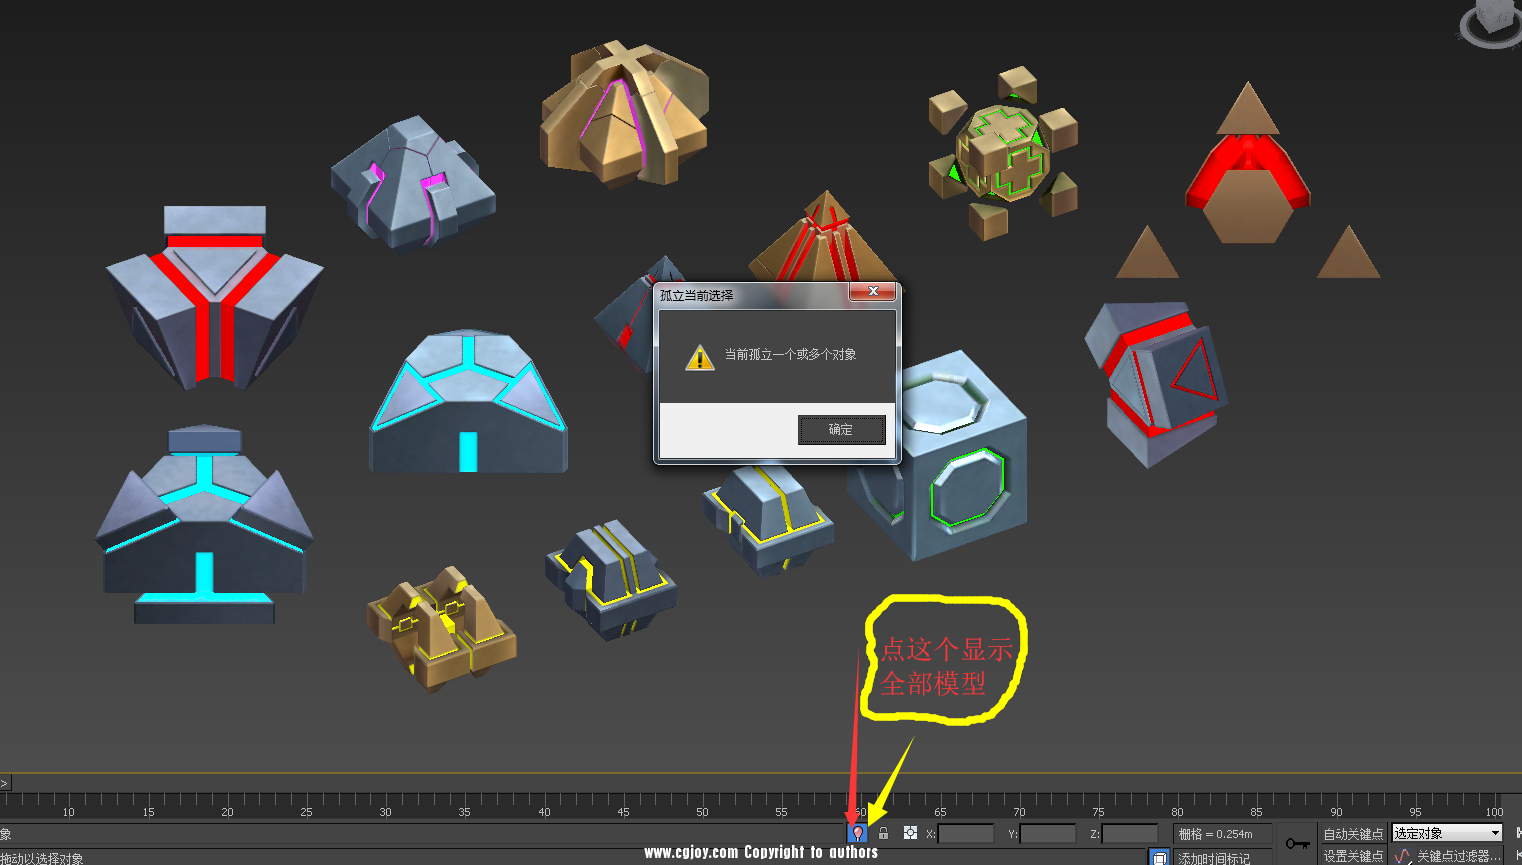The image size is (1522, 865).
Task: Click the 设置关键点 button
Action: 1352,856
